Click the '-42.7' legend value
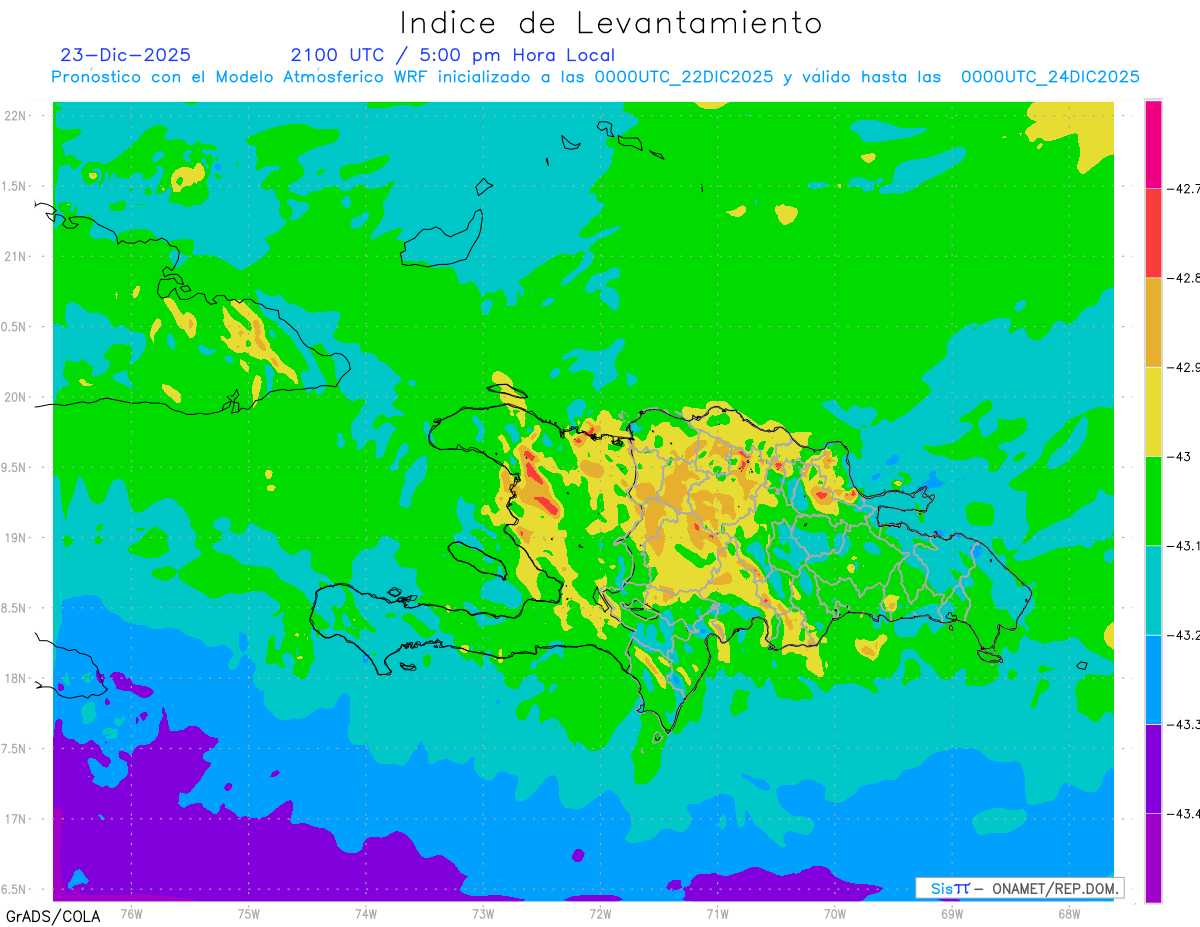The width and height of the screenshot is (1200, 927). (1184, 188)
